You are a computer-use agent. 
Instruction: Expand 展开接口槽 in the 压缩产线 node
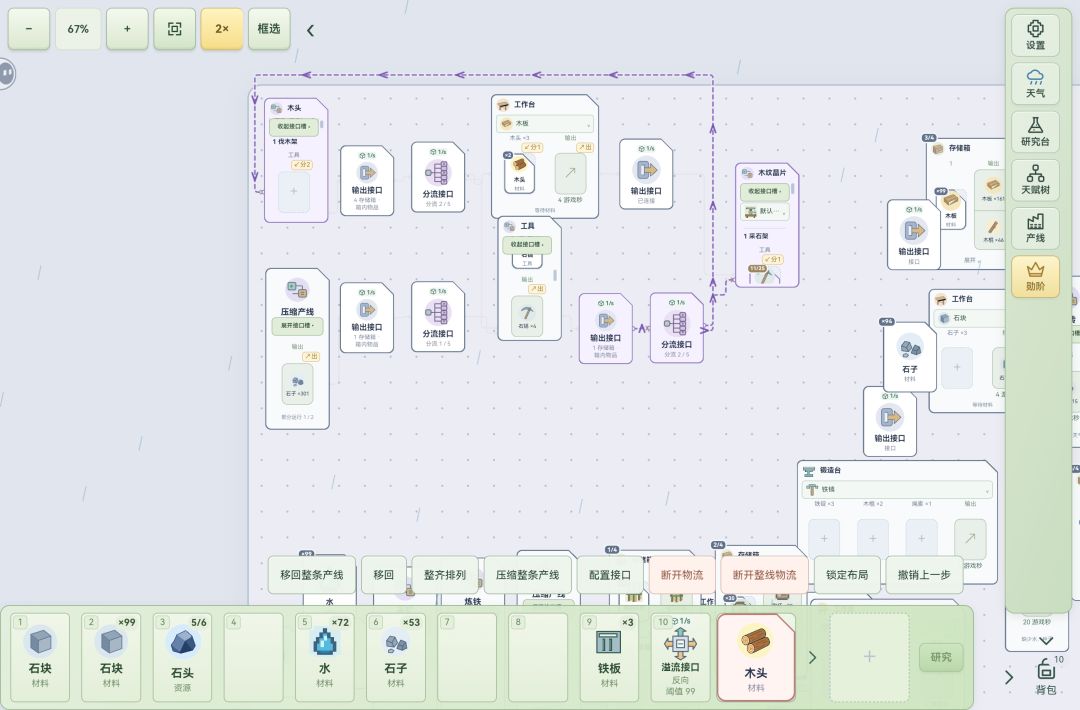297,326
